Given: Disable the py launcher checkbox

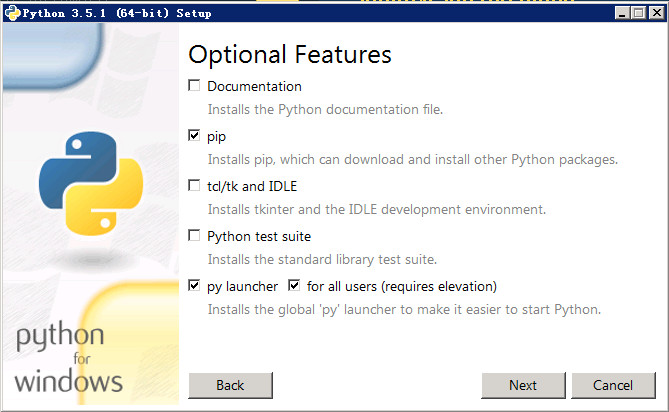Looking at the screenshot, I should tap(194, 286).
